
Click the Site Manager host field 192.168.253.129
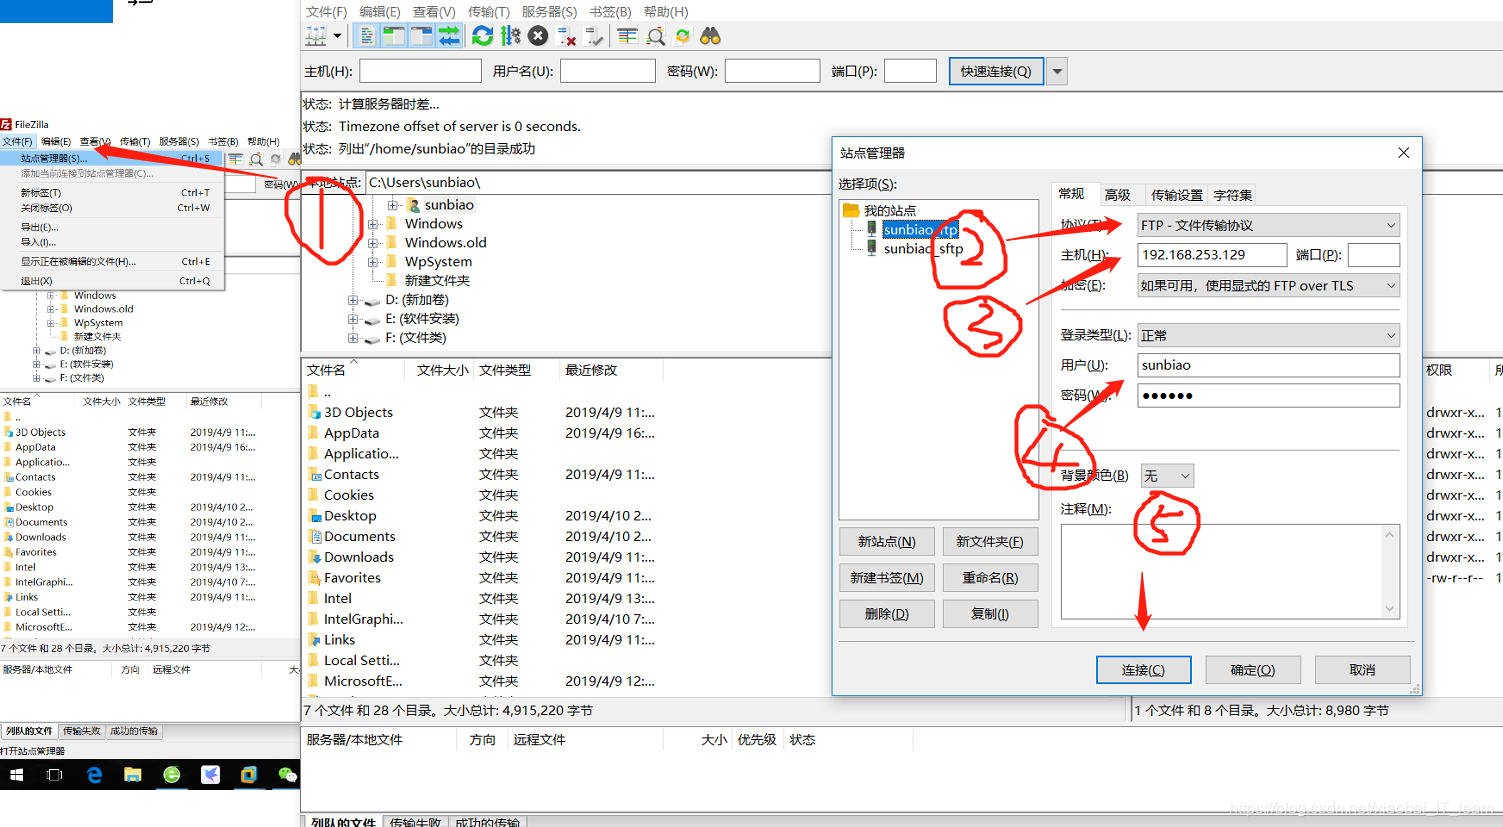click(x=1212, y=255)
